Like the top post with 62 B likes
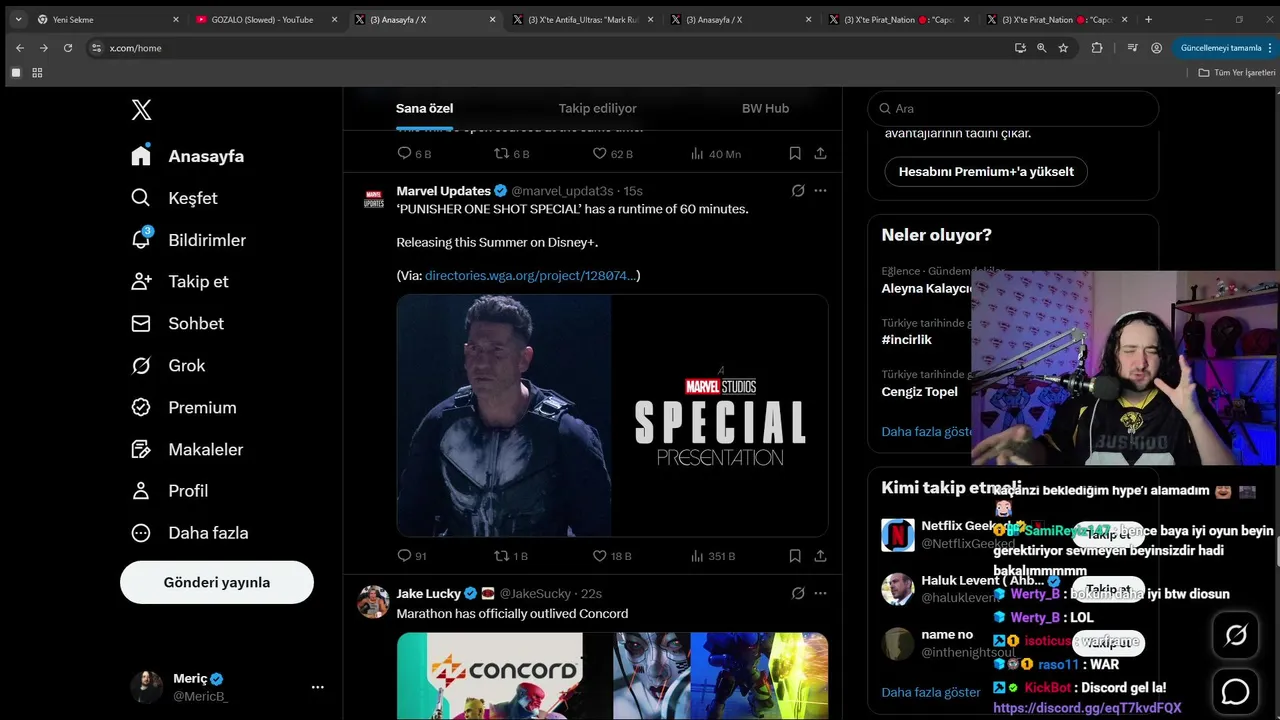1280x720 pixels. coord(612,154)
